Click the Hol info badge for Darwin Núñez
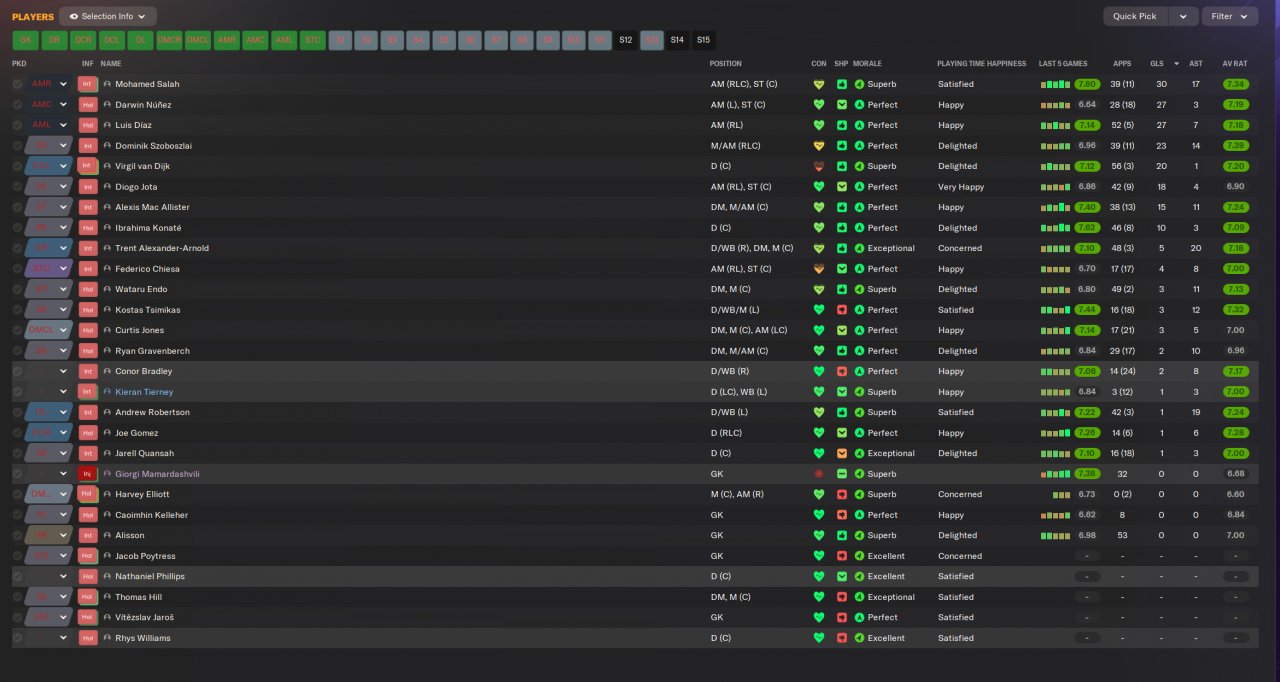This screenshot has height=682, width=1280. coord(87,105)
